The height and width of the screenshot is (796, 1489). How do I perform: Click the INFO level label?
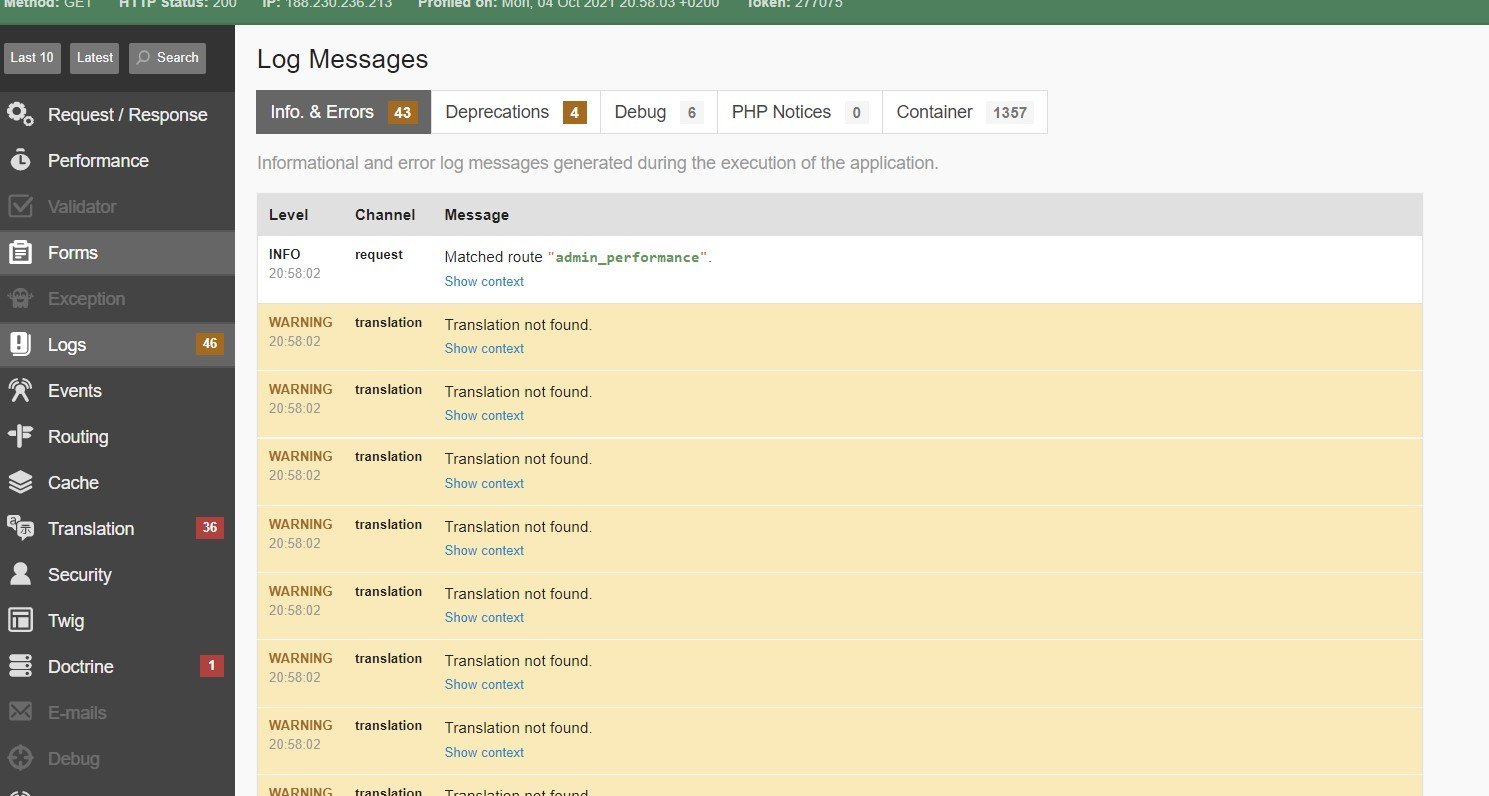pos(285,255)
